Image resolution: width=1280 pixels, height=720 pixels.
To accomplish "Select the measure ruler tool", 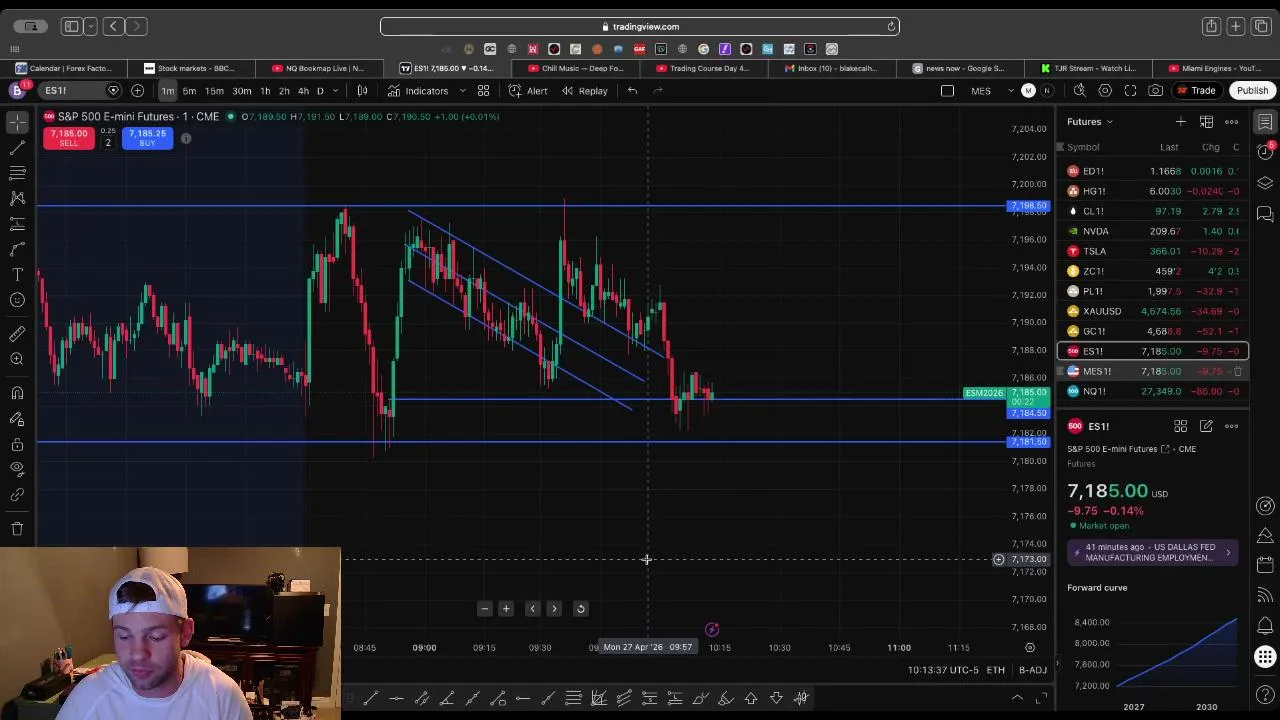I will 17,334.
